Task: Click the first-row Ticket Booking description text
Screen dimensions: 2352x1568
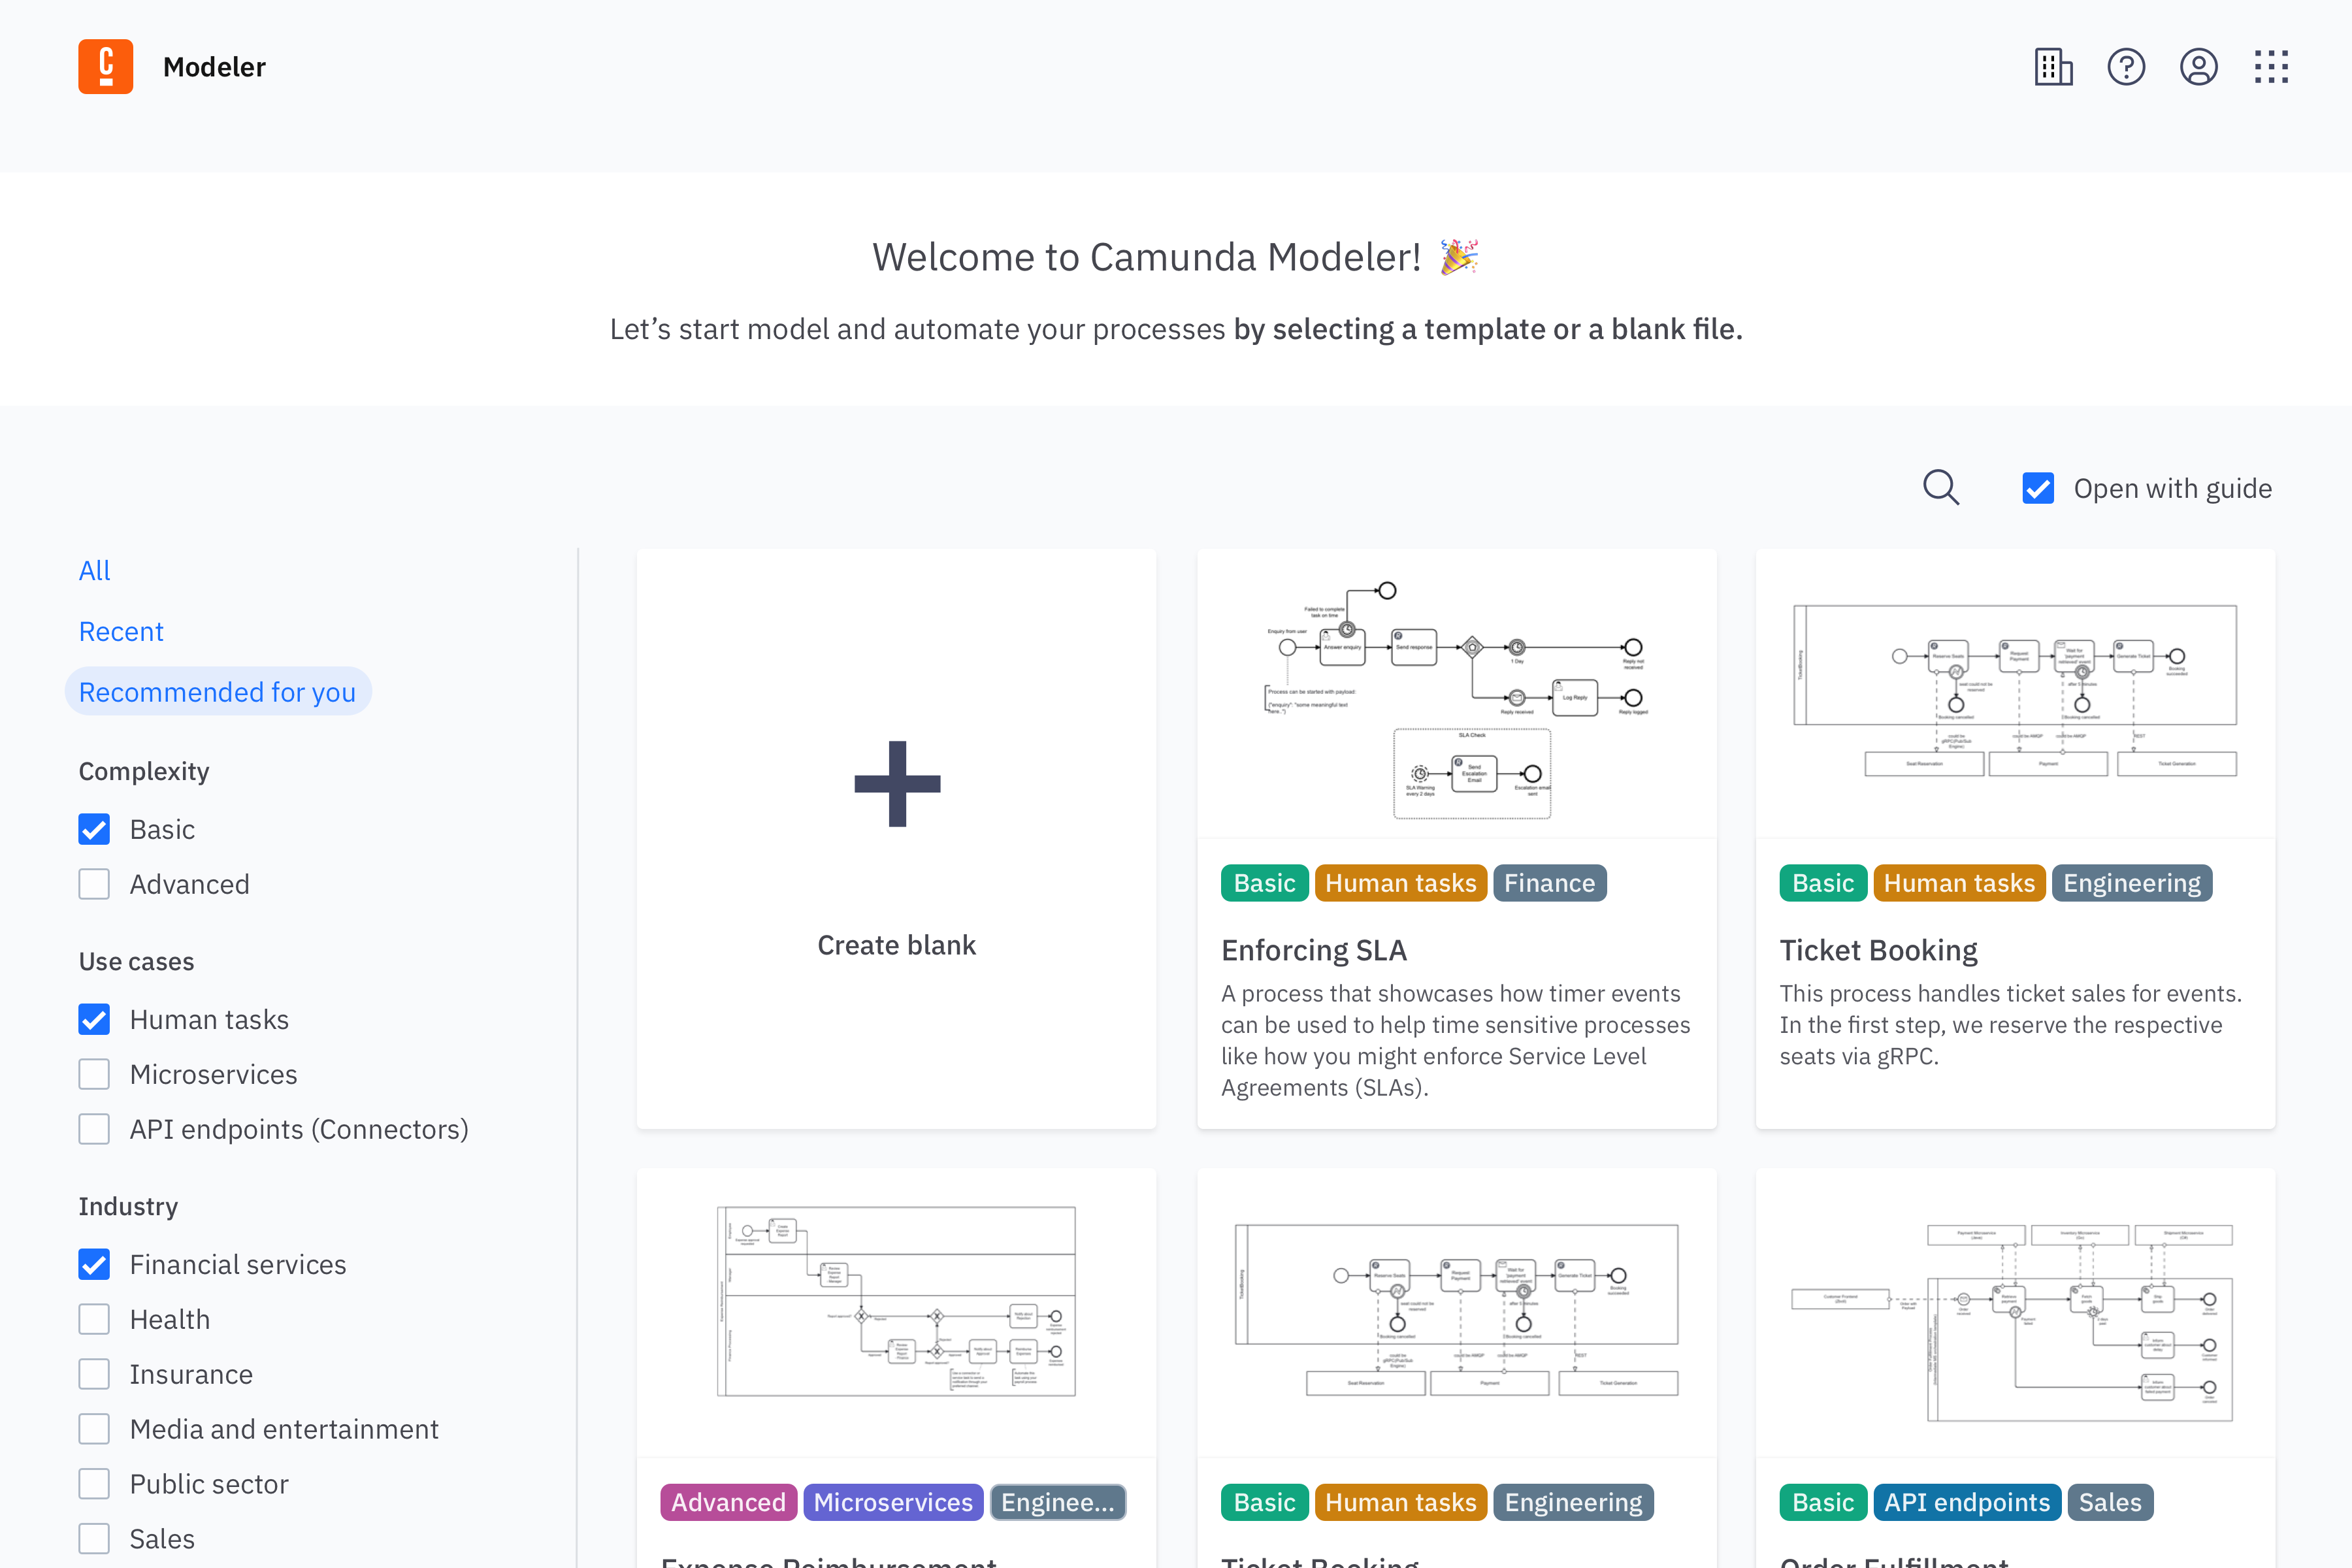Action: click(x=2011, y=1025)
